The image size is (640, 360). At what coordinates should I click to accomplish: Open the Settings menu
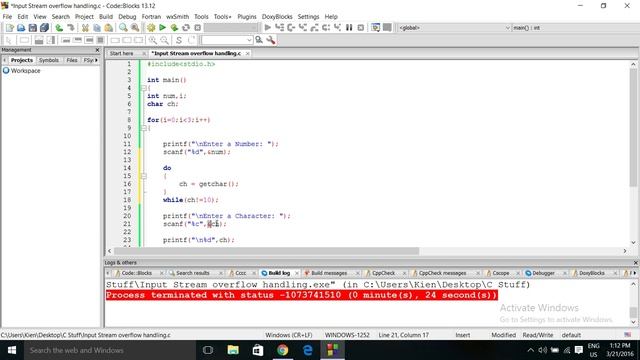(x=308, y=17)
